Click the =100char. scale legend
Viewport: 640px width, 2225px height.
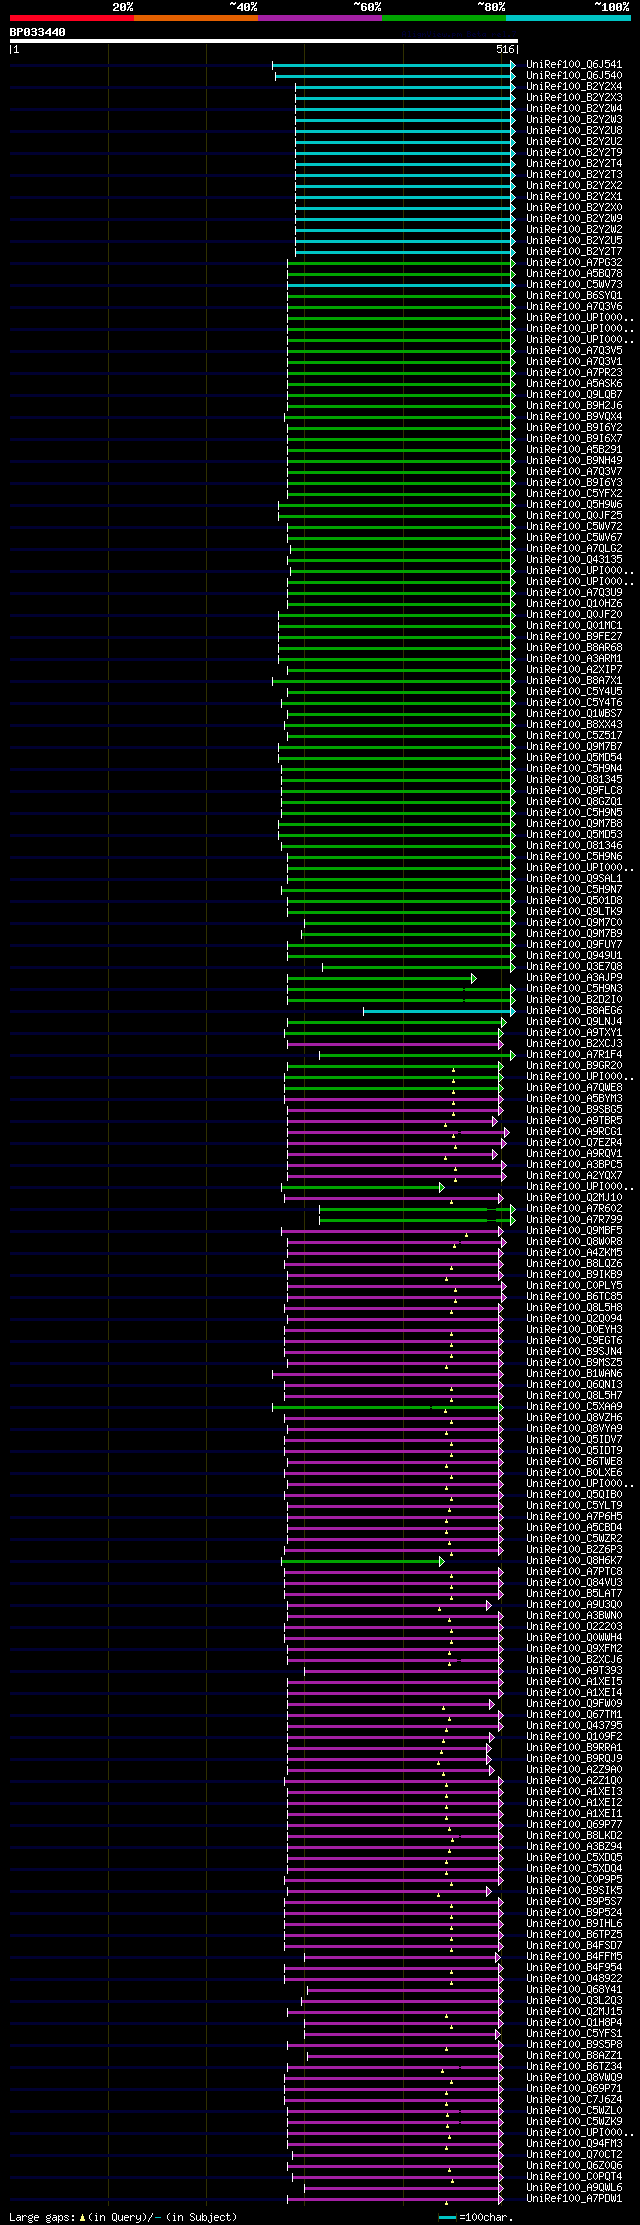tap(476, 2217)
